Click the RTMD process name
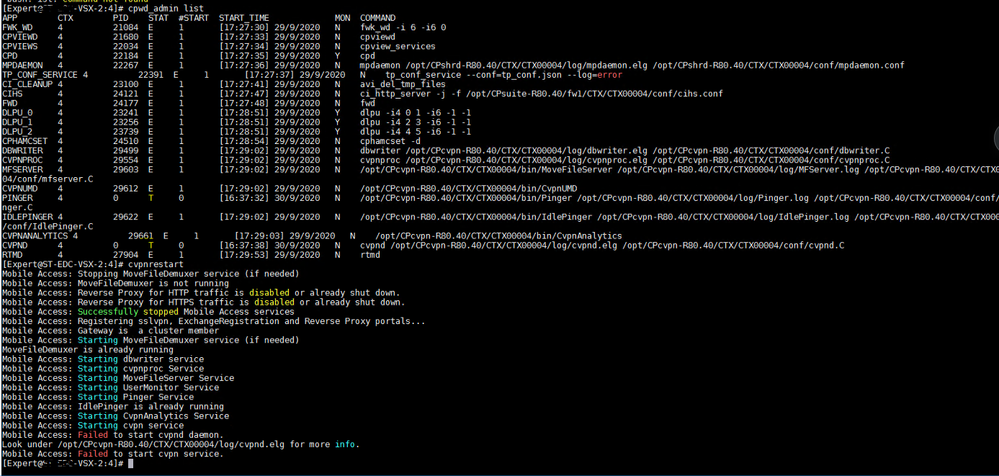Viewport: 999px width, 476px height. click(12, 255)
